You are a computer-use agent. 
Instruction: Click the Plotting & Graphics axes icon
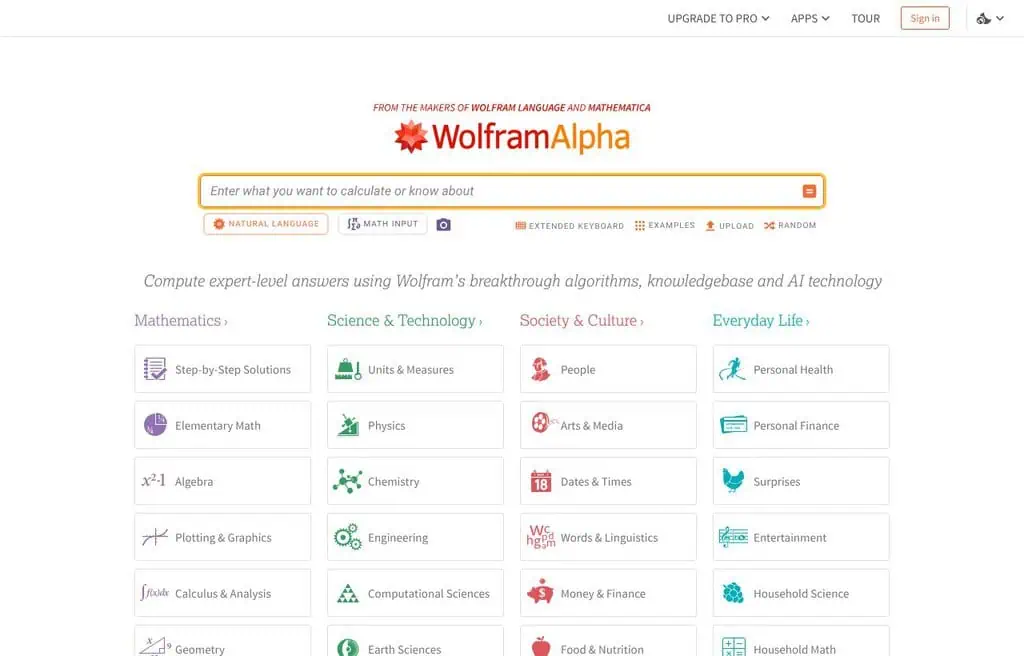155,537
